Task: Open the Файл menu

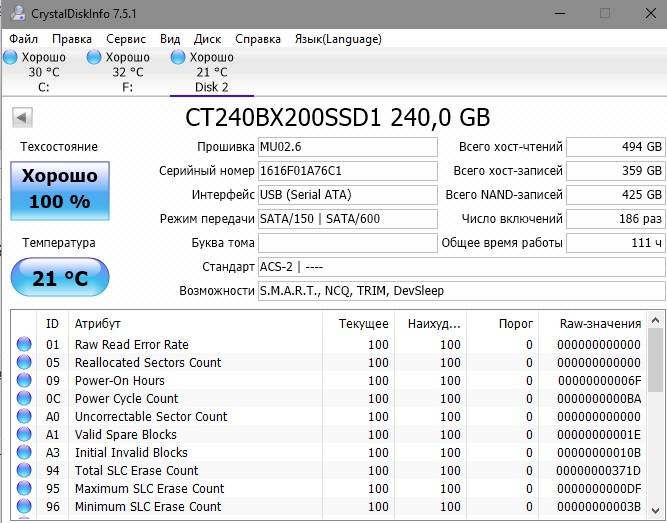Action: click(24, 39)
